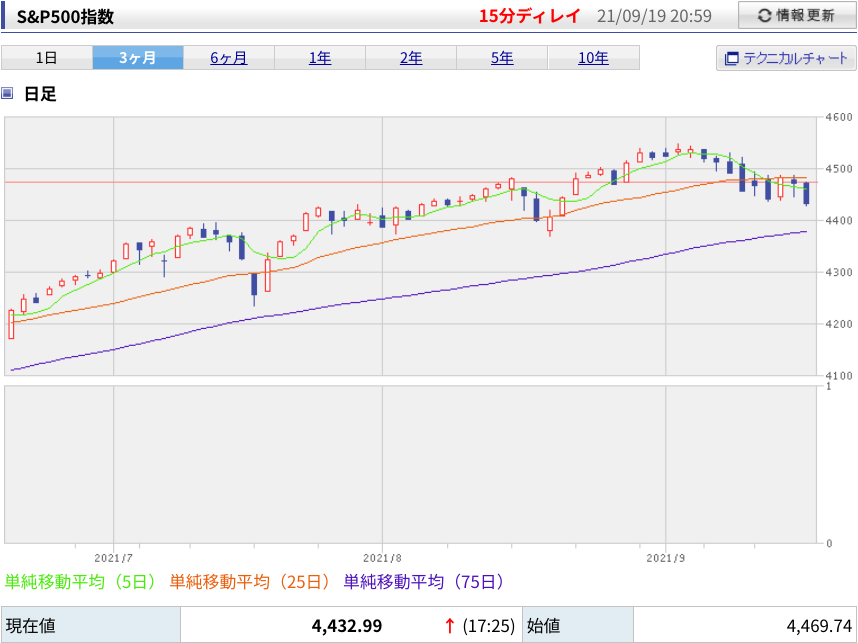Click the timestamp 21/09/19 20:59
Viewport: 858px width, 643px height.
[654, 16]
